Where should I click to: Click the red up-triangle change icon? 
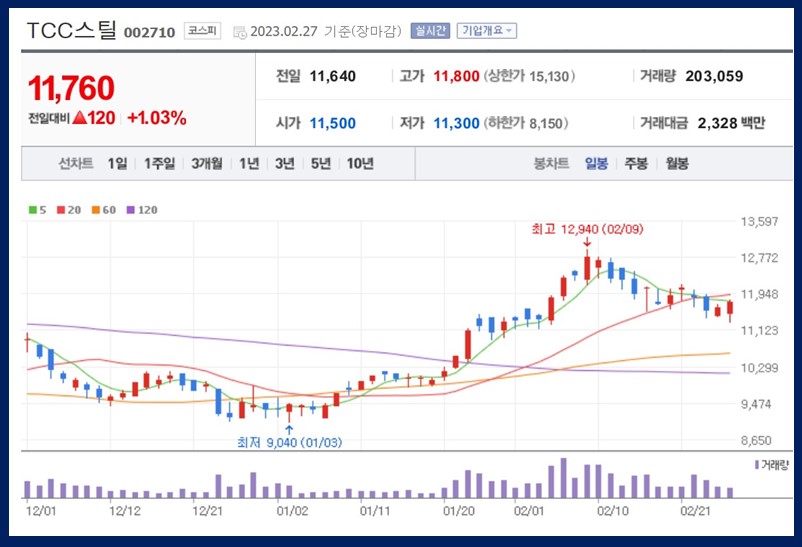click(x=79, y=118)
